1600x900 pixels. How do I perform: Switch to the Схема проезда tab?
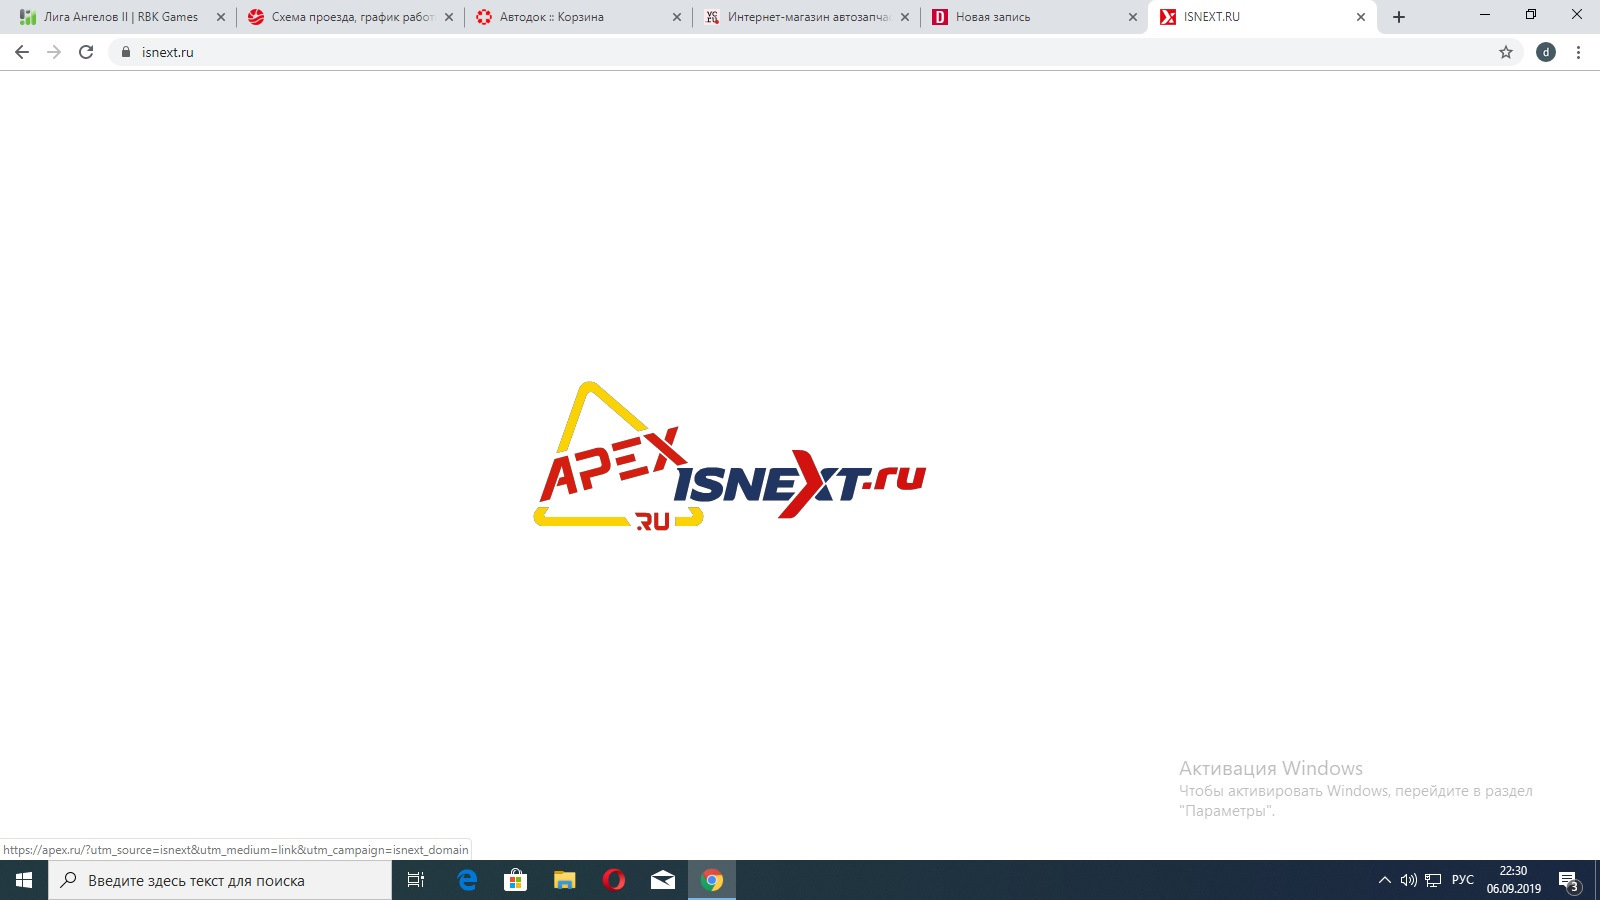click(x=350, y=17)
